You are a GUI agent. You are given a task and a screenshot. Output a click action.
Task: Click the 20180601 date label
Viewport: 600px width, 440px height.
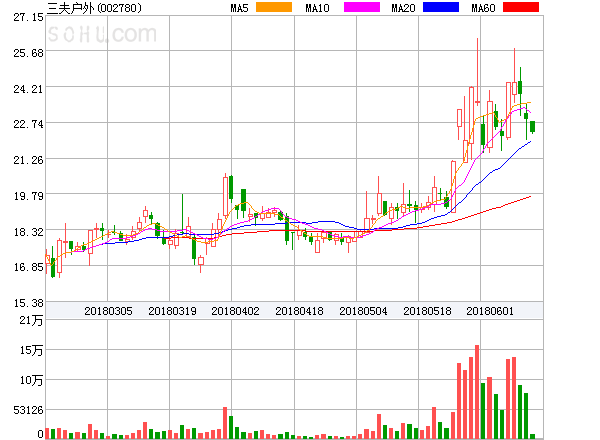[x=490, y=311]
